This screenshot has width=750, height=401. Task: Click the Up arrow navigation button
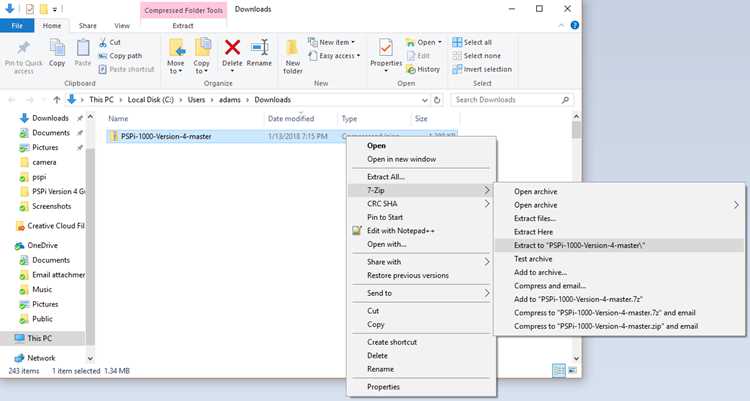coord(56,100)
